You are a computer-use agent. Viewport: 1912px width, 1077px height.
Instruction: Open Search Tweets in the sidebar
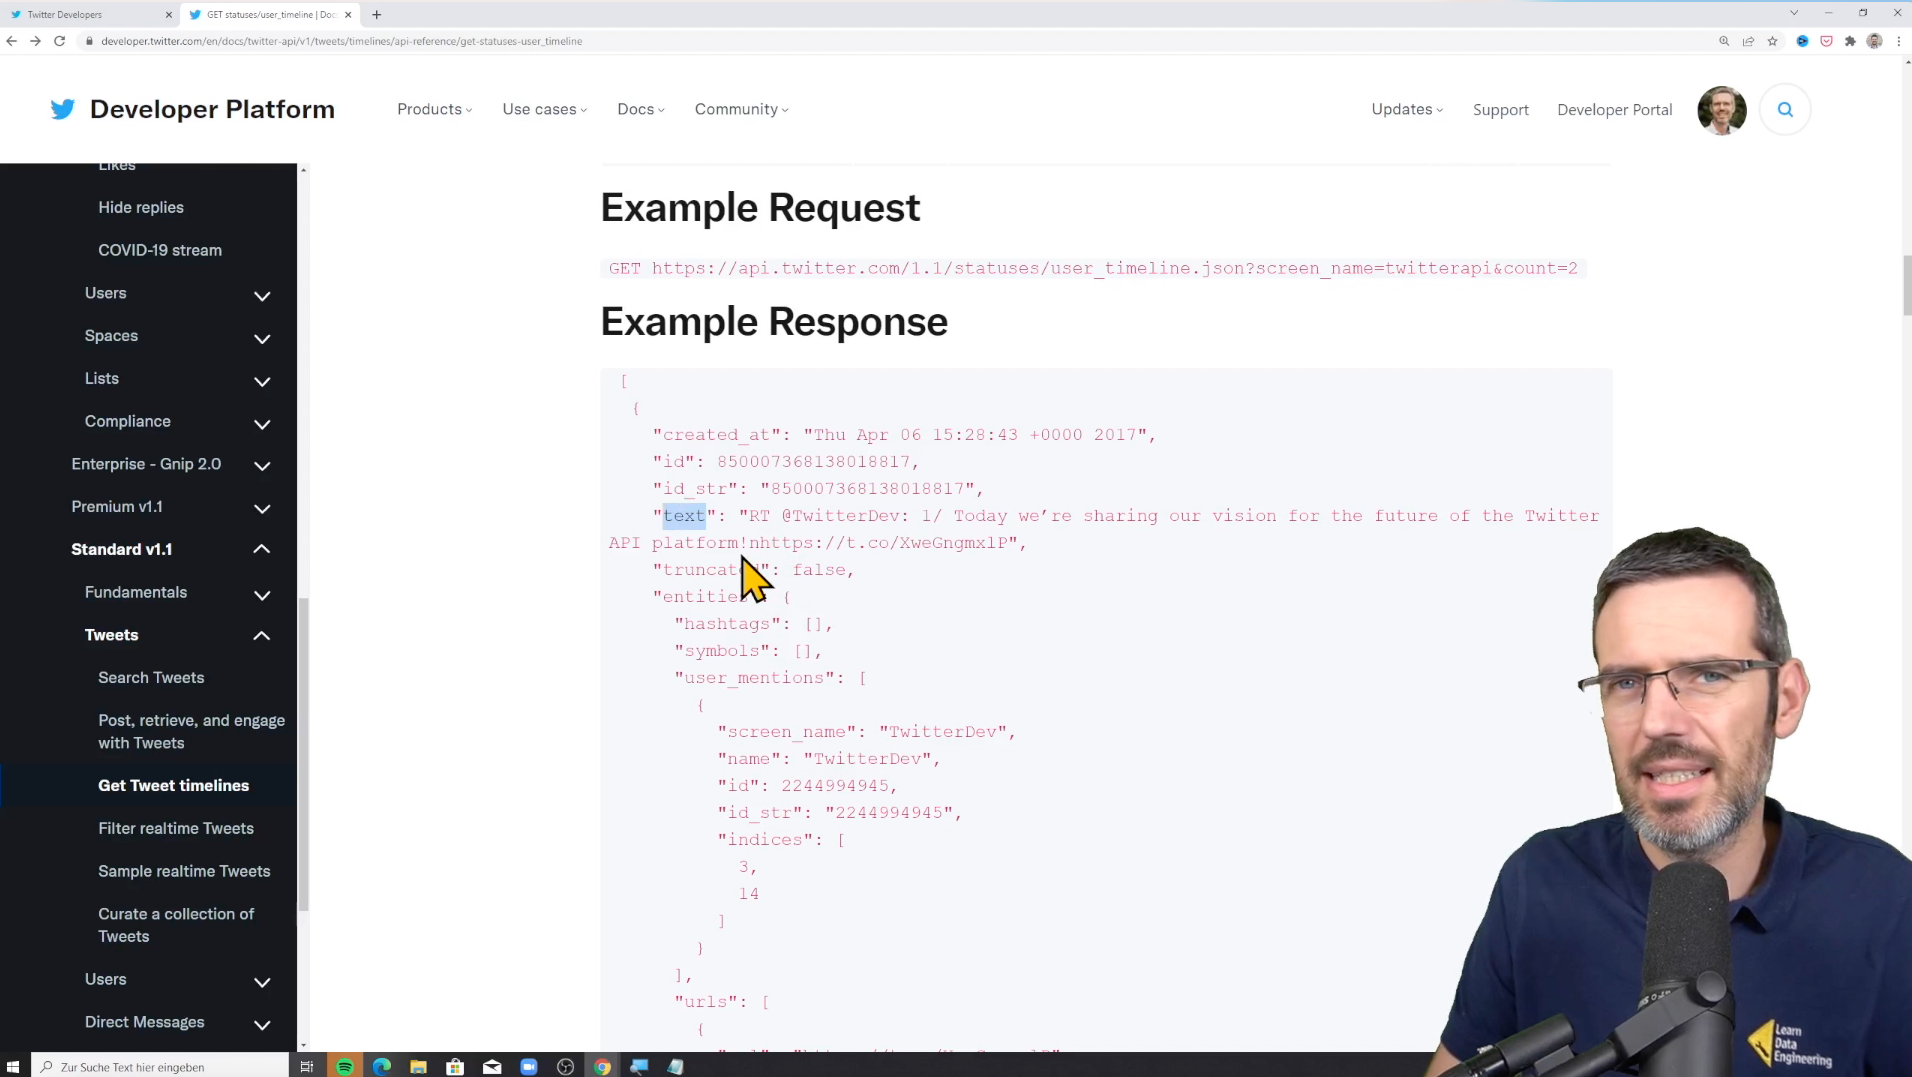tap(151, 677)
